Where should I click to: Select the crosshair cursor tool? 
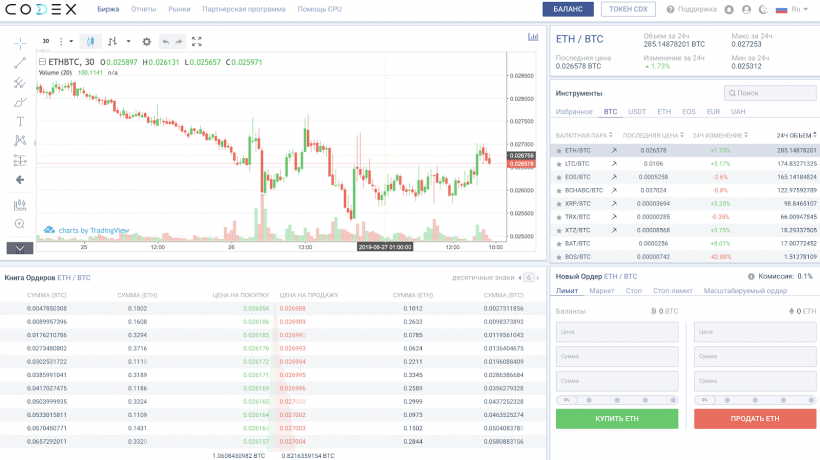(x=20, y=43)
